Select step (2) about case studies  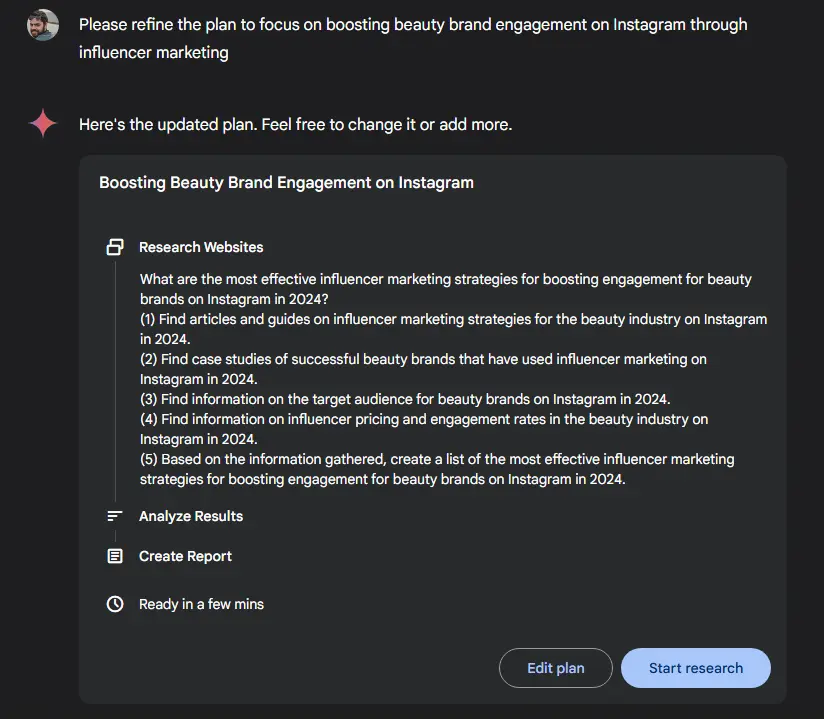click(x=423, y=369)
